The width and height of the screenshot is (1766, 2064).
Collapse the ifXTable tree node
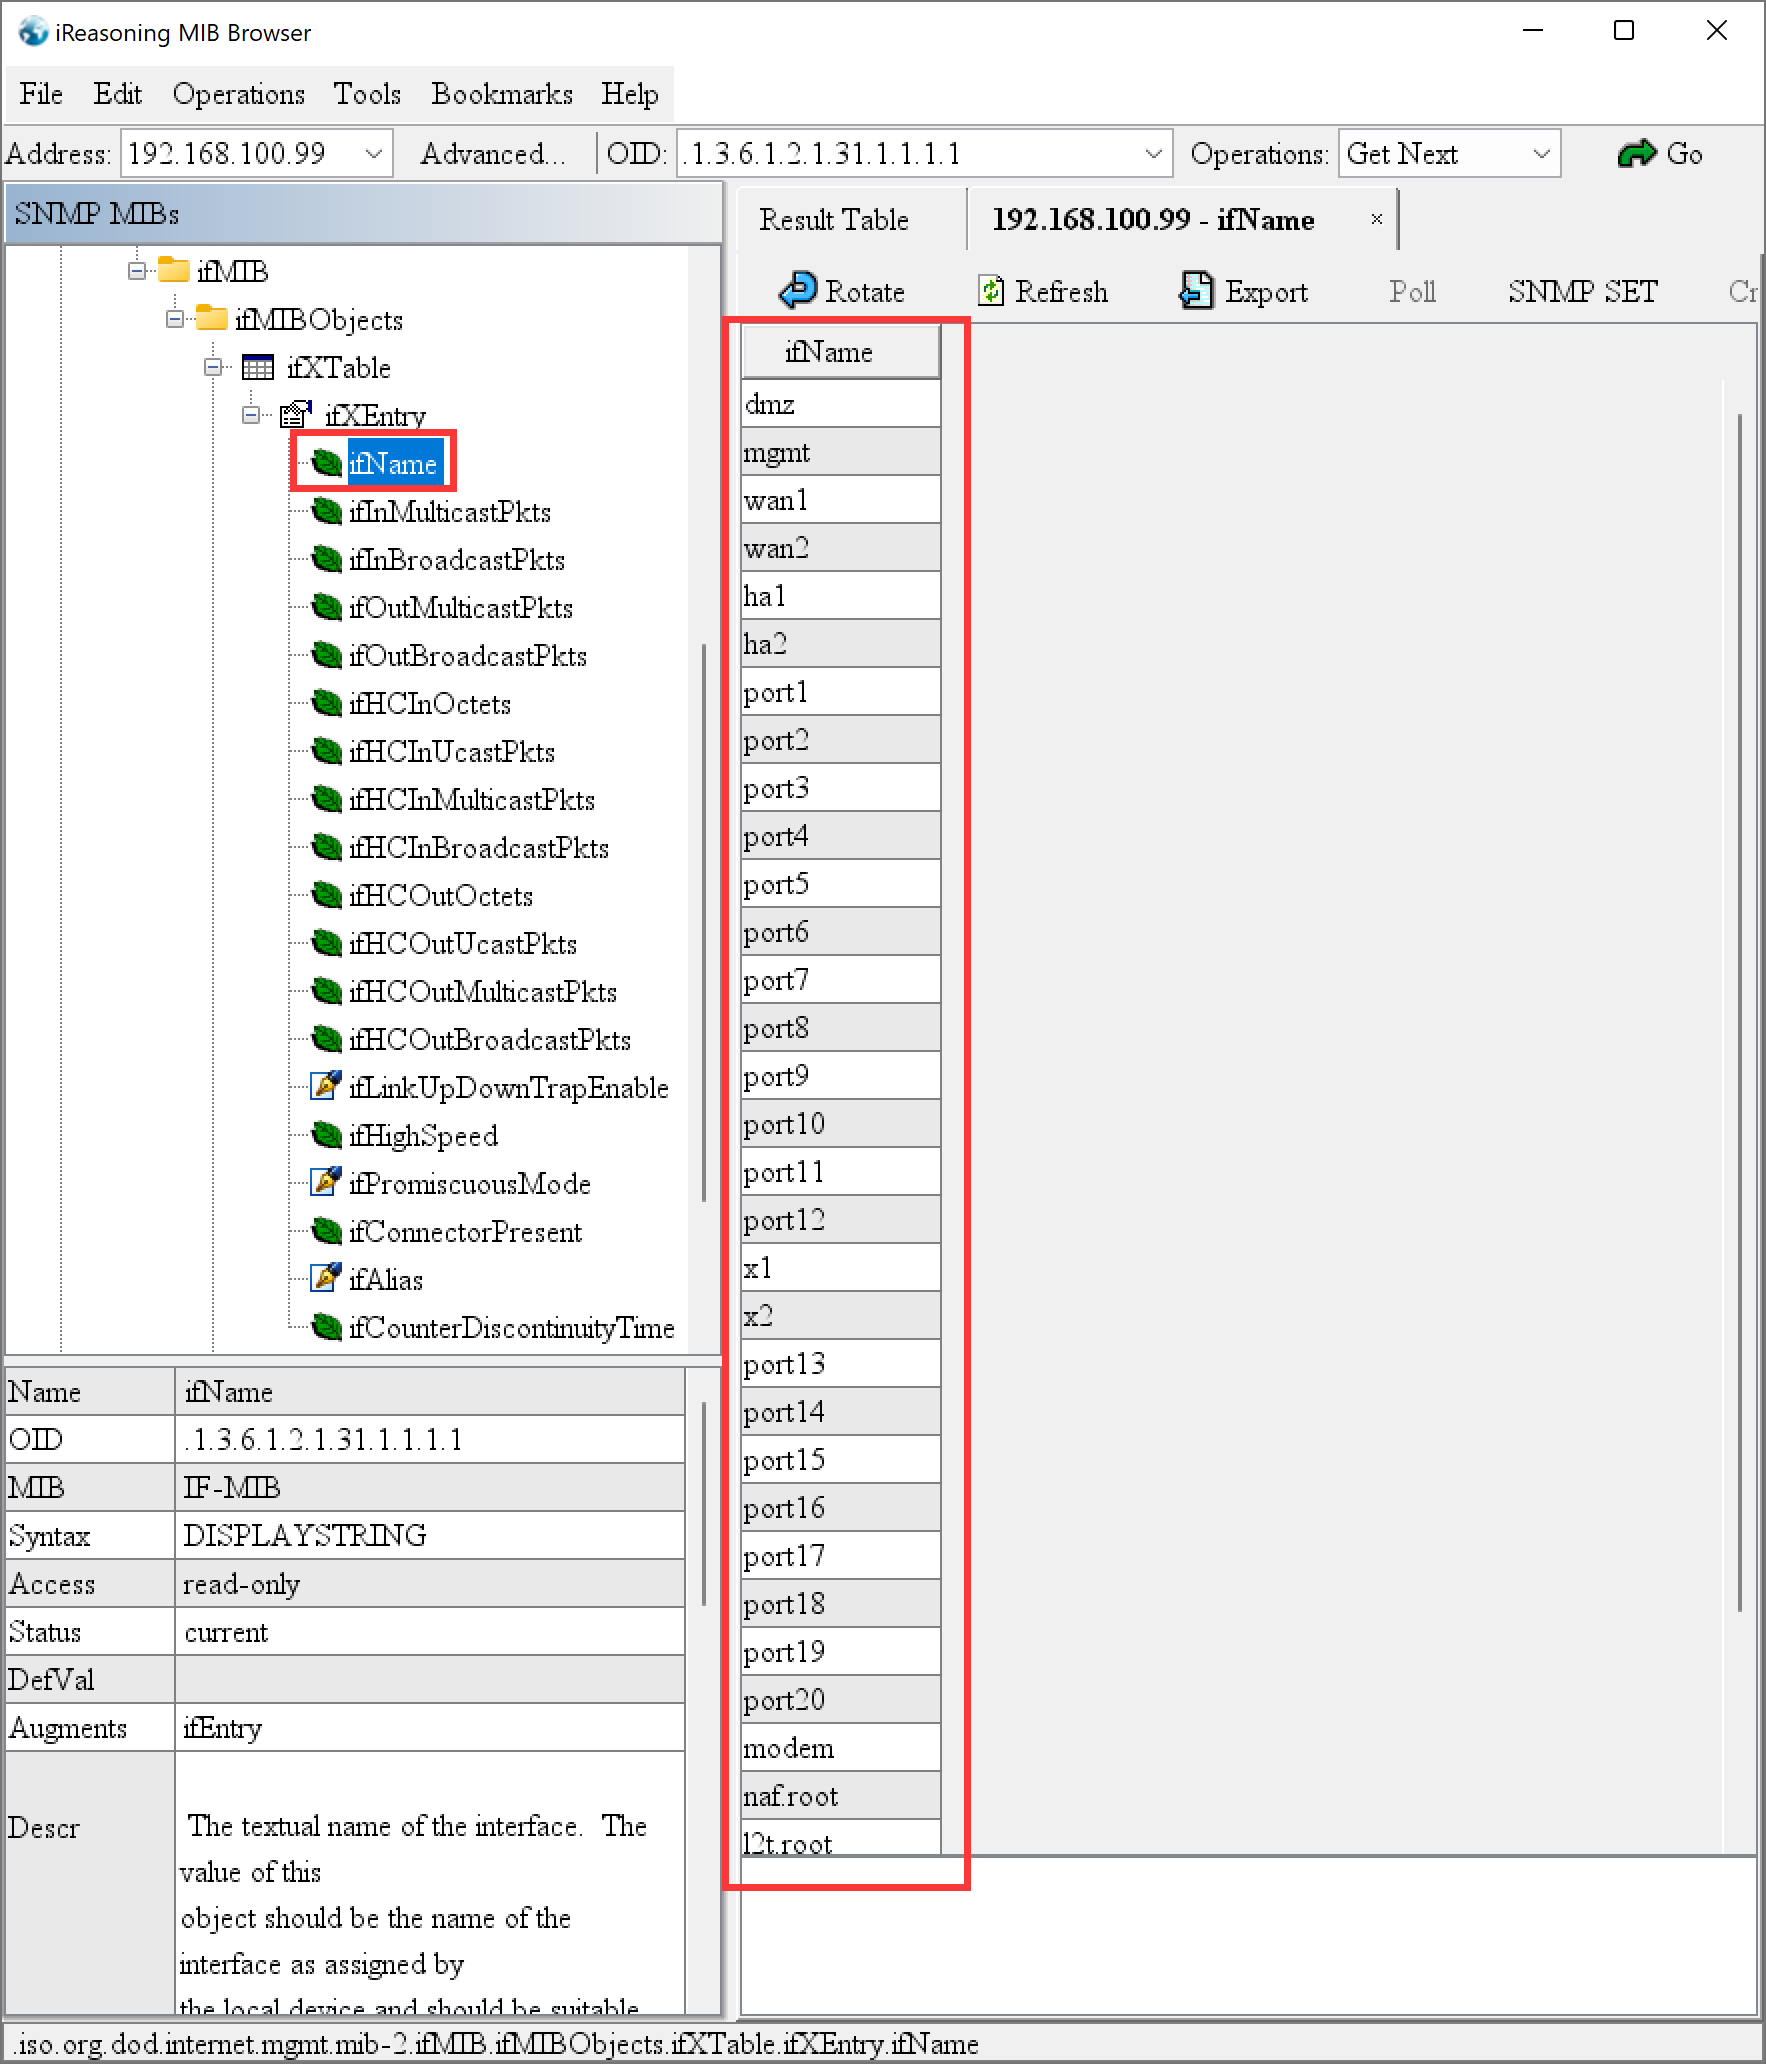pos(213,368)
